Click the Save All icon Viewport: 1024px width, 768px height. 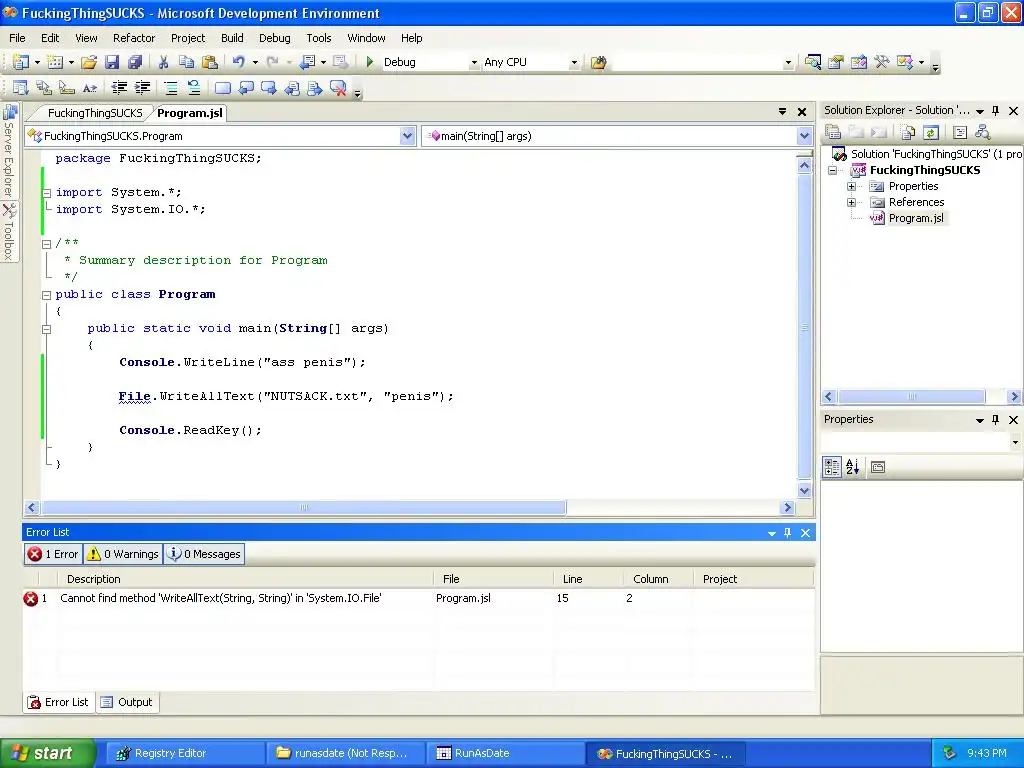pos(135,62)
